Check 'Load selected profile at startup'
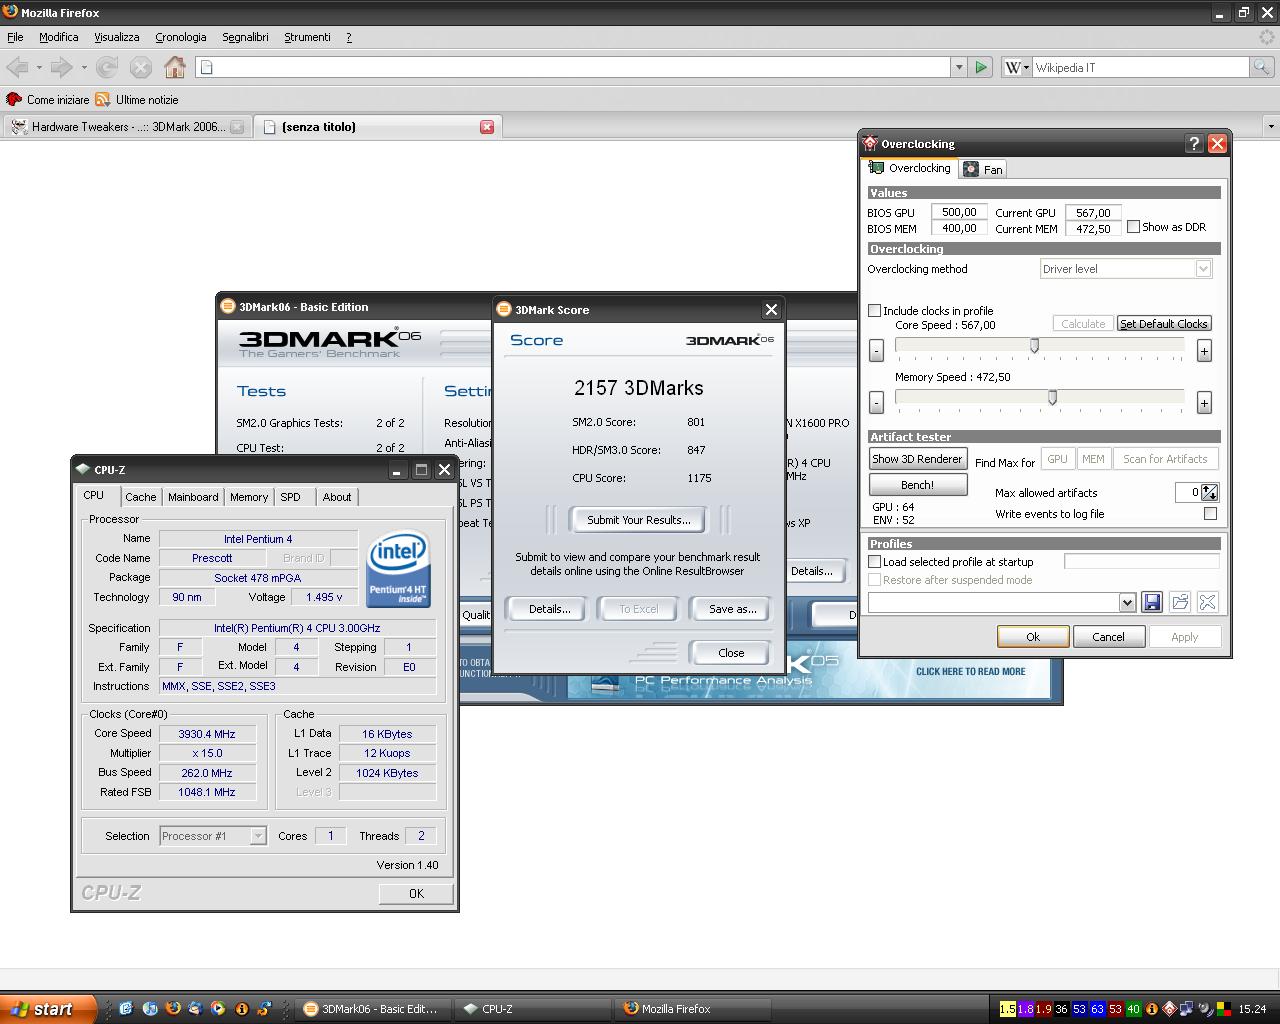 coord(875,562)
